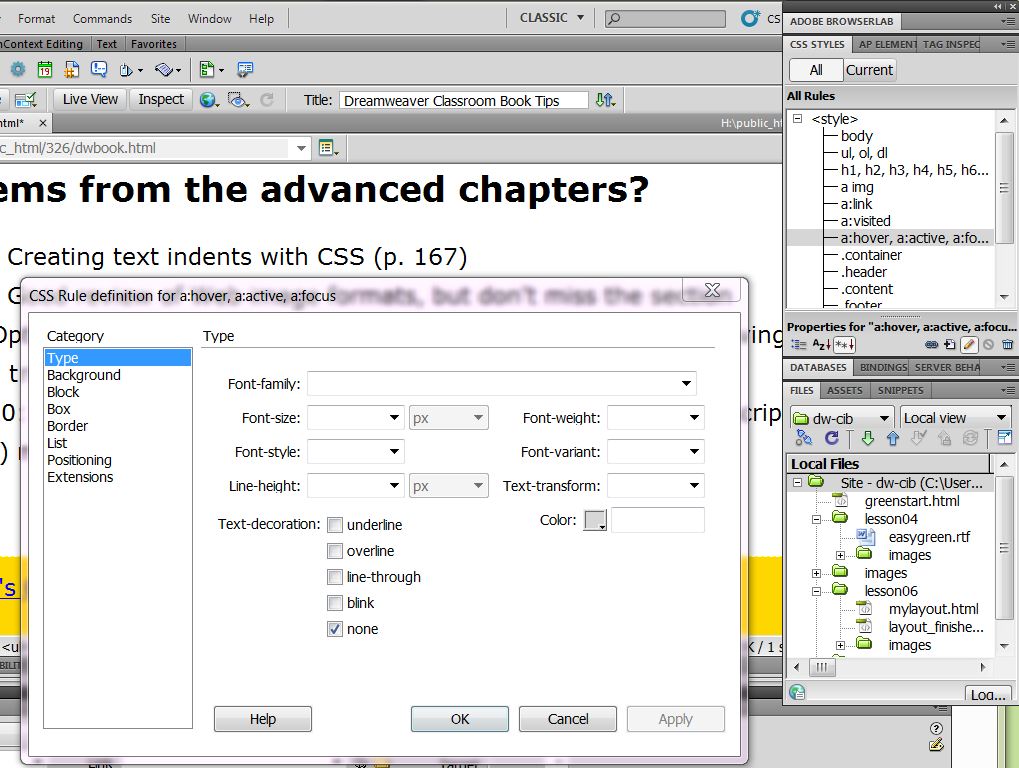The image size is (1019, 768).
Task: Open the CLASSIC workspace switcher
Action: (552, 18)
